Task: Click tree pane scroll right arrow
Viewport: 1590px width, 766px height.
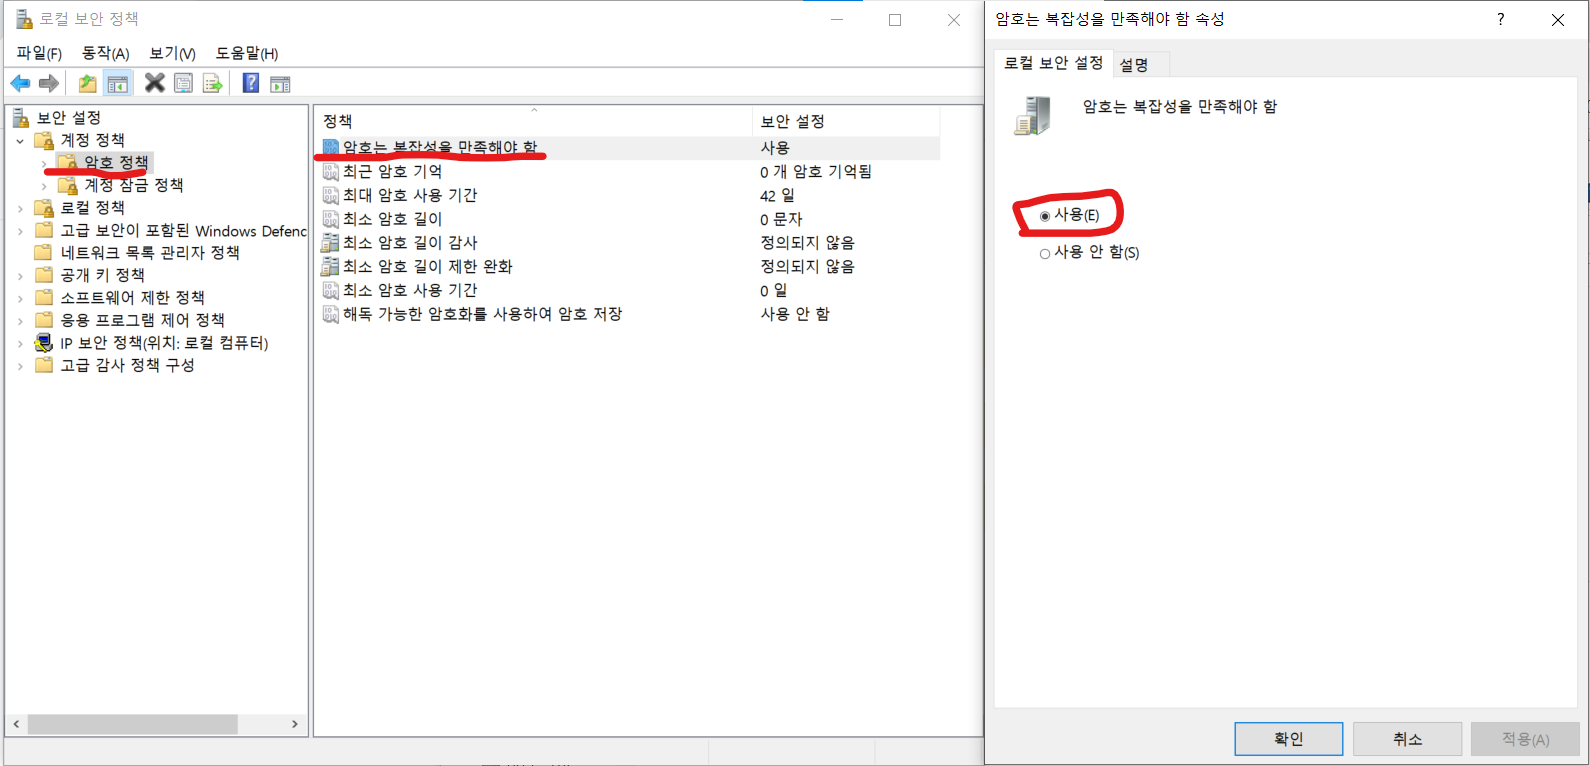Action: (x=295, y=724)
